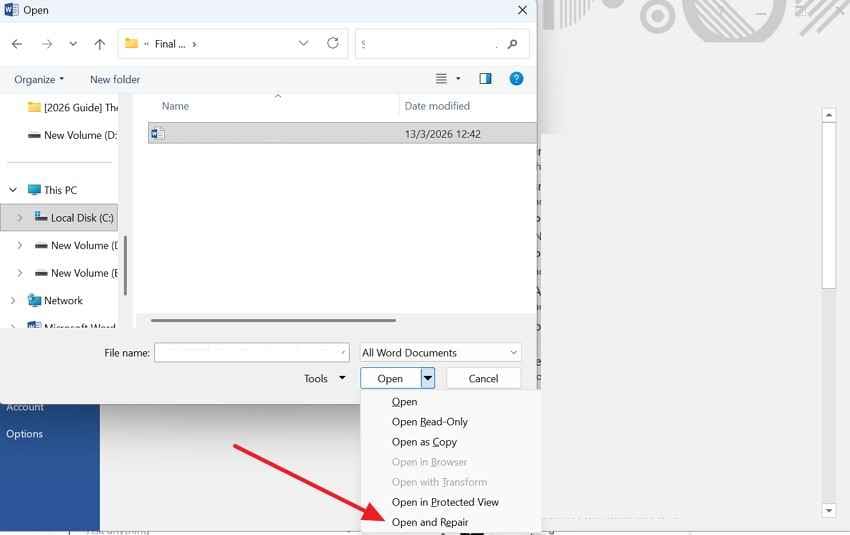Choose Open as Copy
850x535 pixels.
pos(424,442)
